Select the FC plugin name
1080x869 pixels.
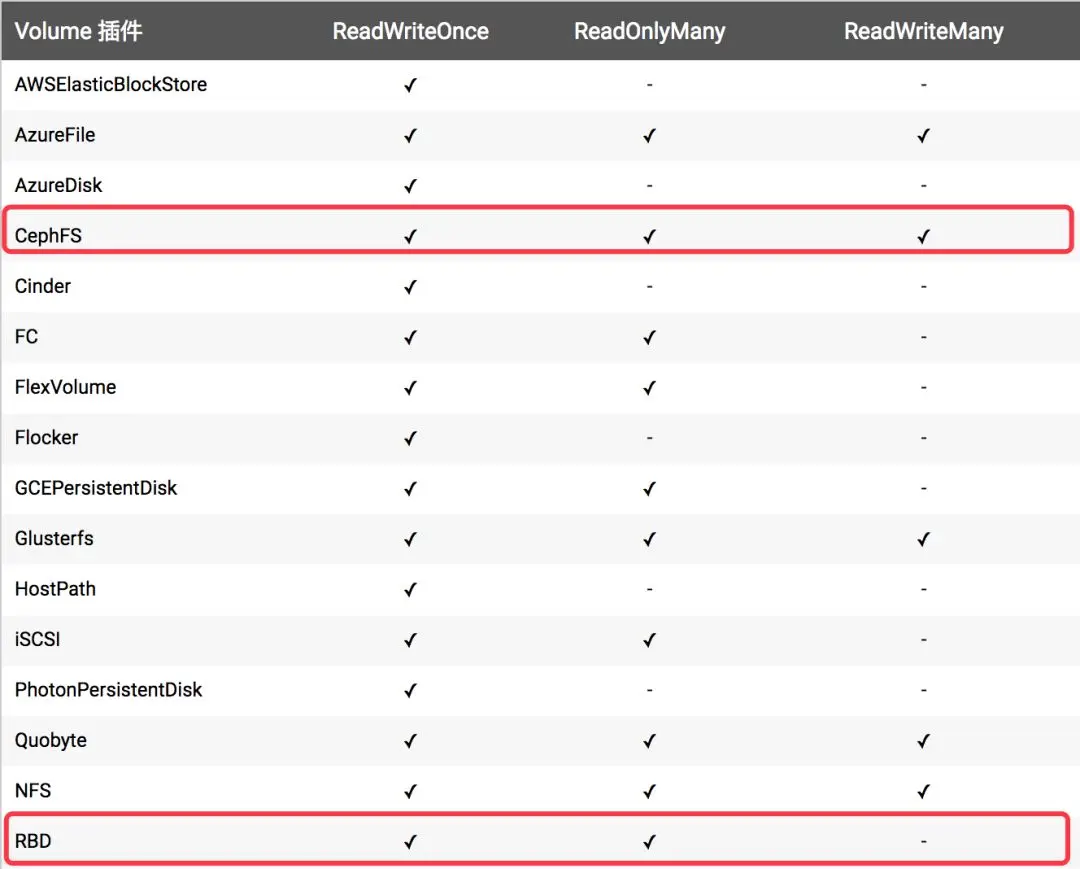click(x=26, y=337)
